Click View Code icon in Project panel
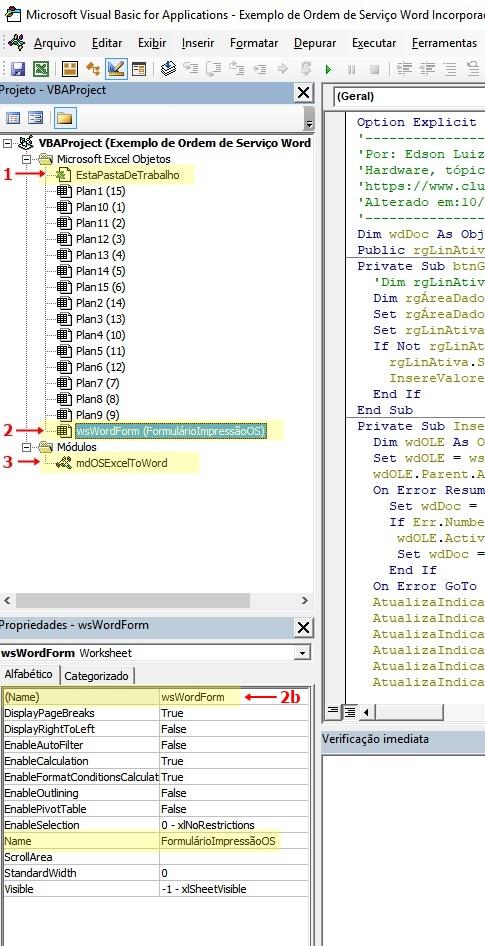 click(x=13, y=118)
